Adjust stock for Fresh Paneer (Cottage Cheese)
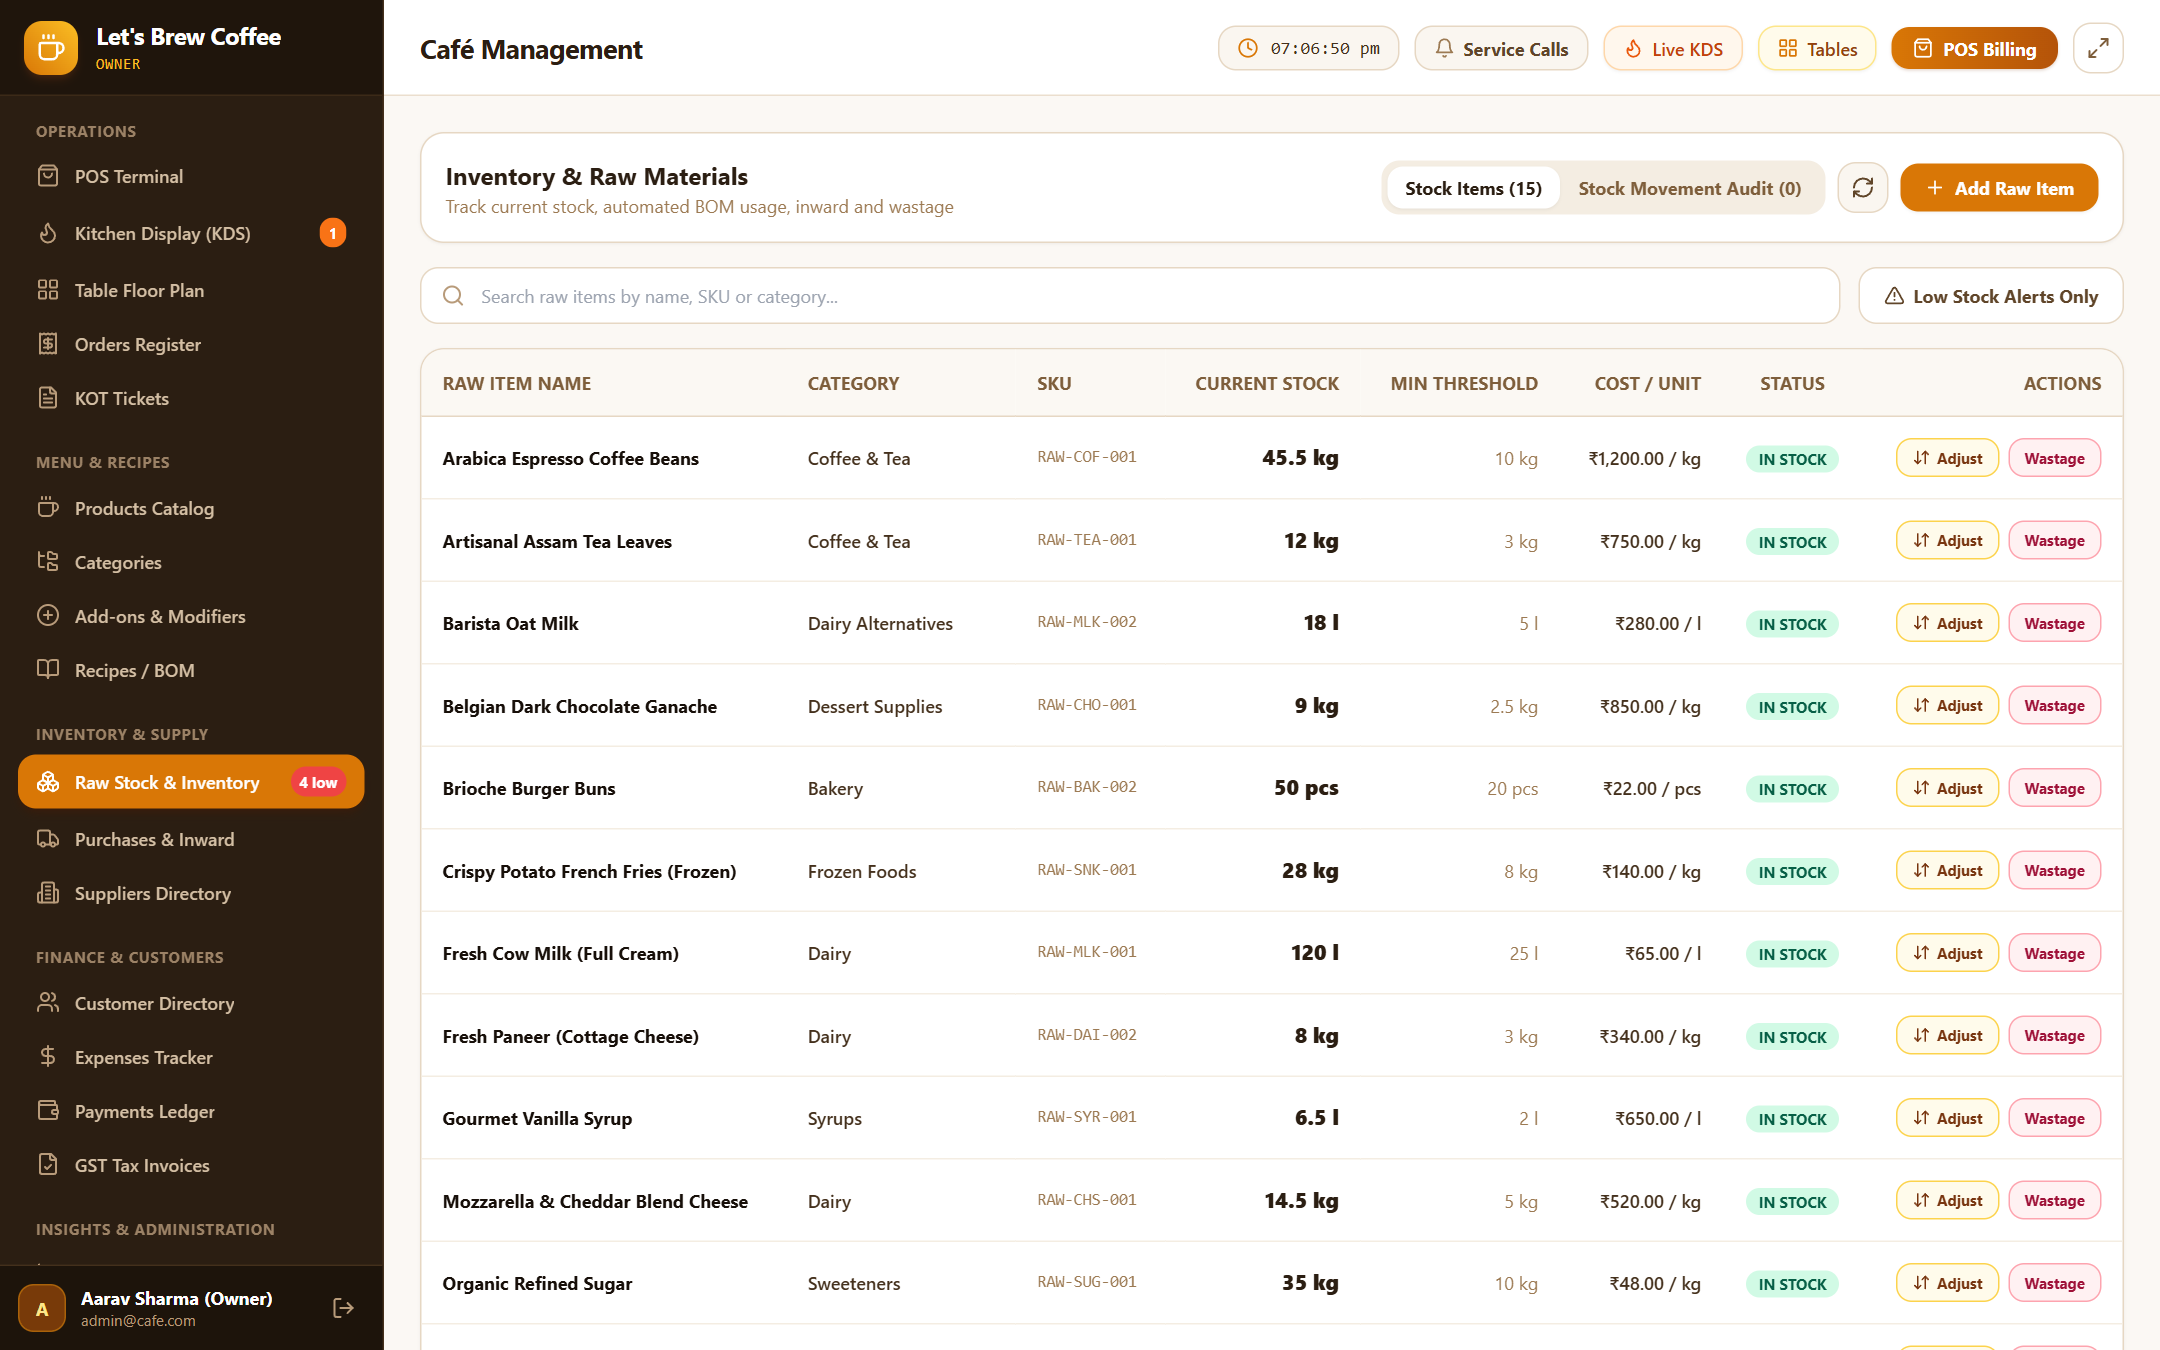The width and height of the screenshot is (2160, 1350). [1947, 1036]
